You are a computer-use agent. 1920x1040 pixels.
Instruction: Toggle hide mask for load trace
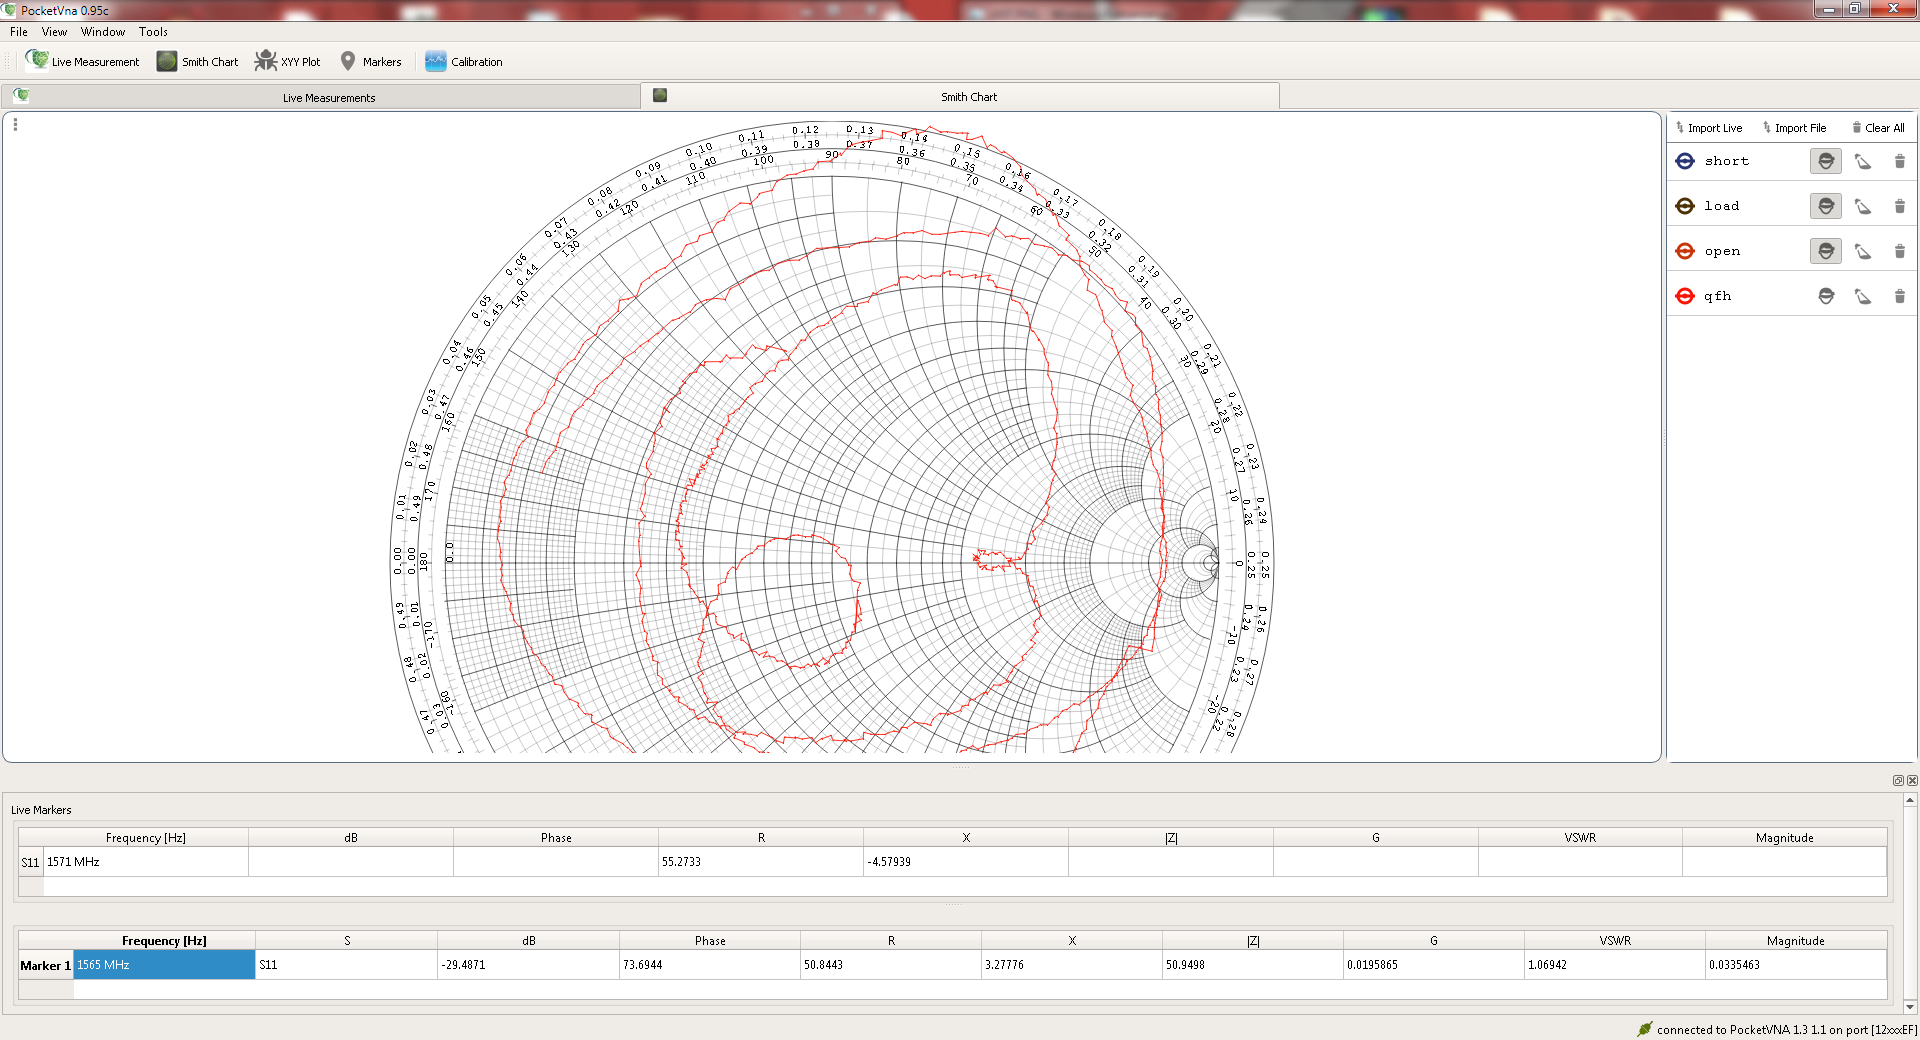tap(1826, 206)
